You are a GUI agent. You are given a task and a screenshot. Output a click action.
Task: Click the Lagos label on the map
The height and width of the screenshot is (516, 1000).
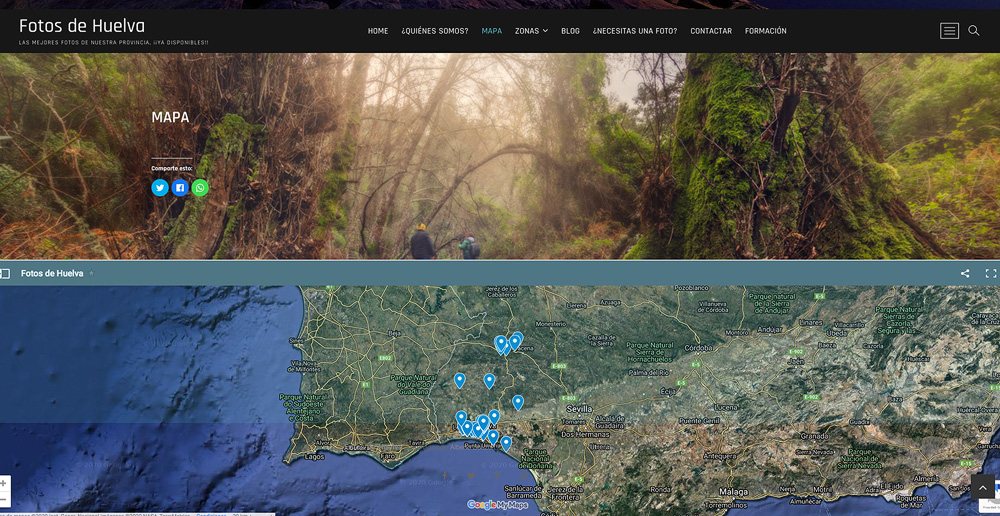pyautogui.click(x=315, y=457)
